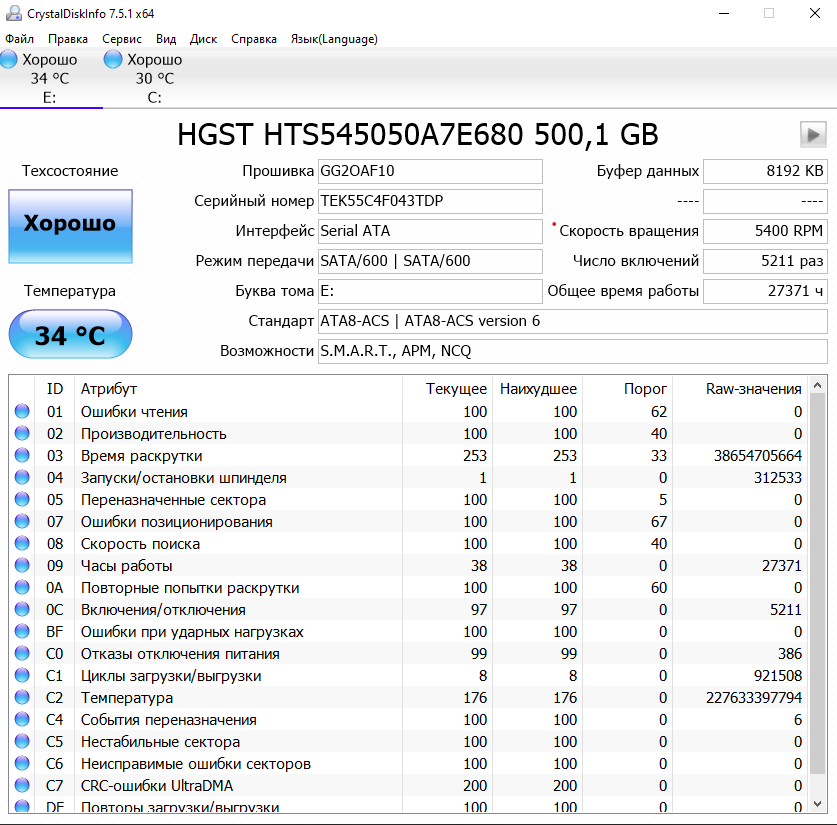Click the Общее время работы field 27371 ч
Image resolution: width=837 pixels, height=825 pixels.
(765, 291)
